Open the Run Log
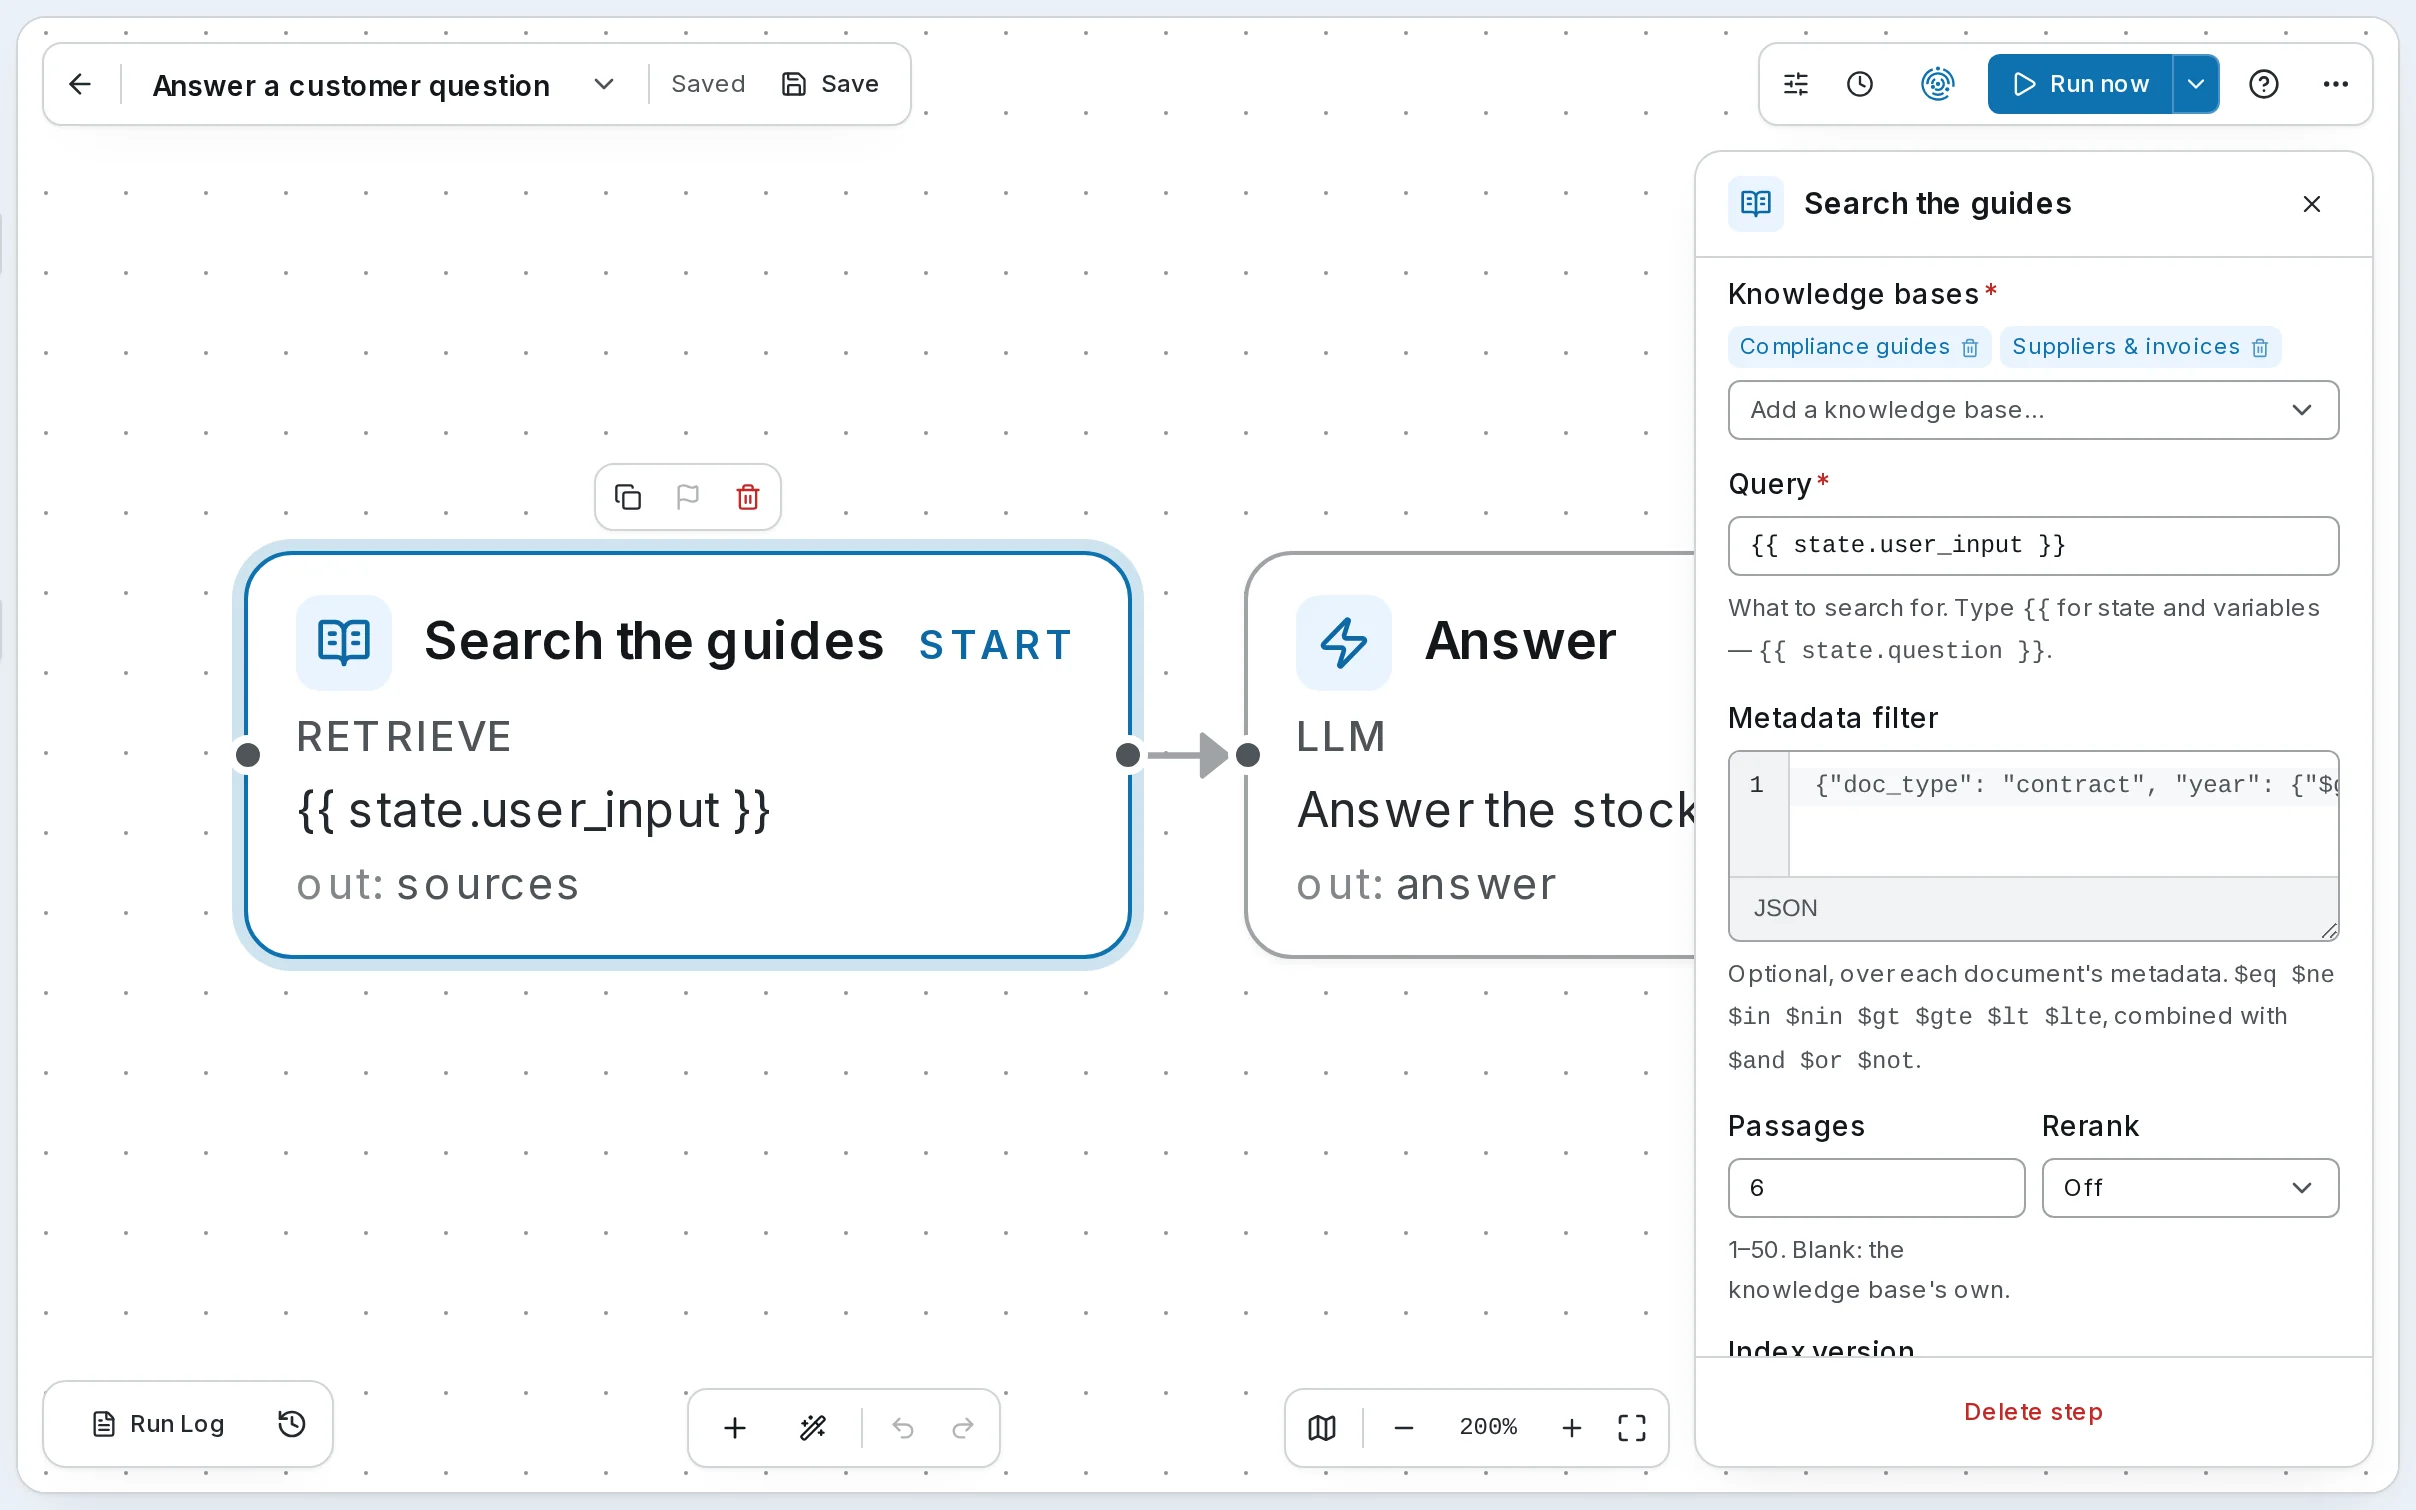This screenshot has height=1510, width=2416. pos(158,1424)
